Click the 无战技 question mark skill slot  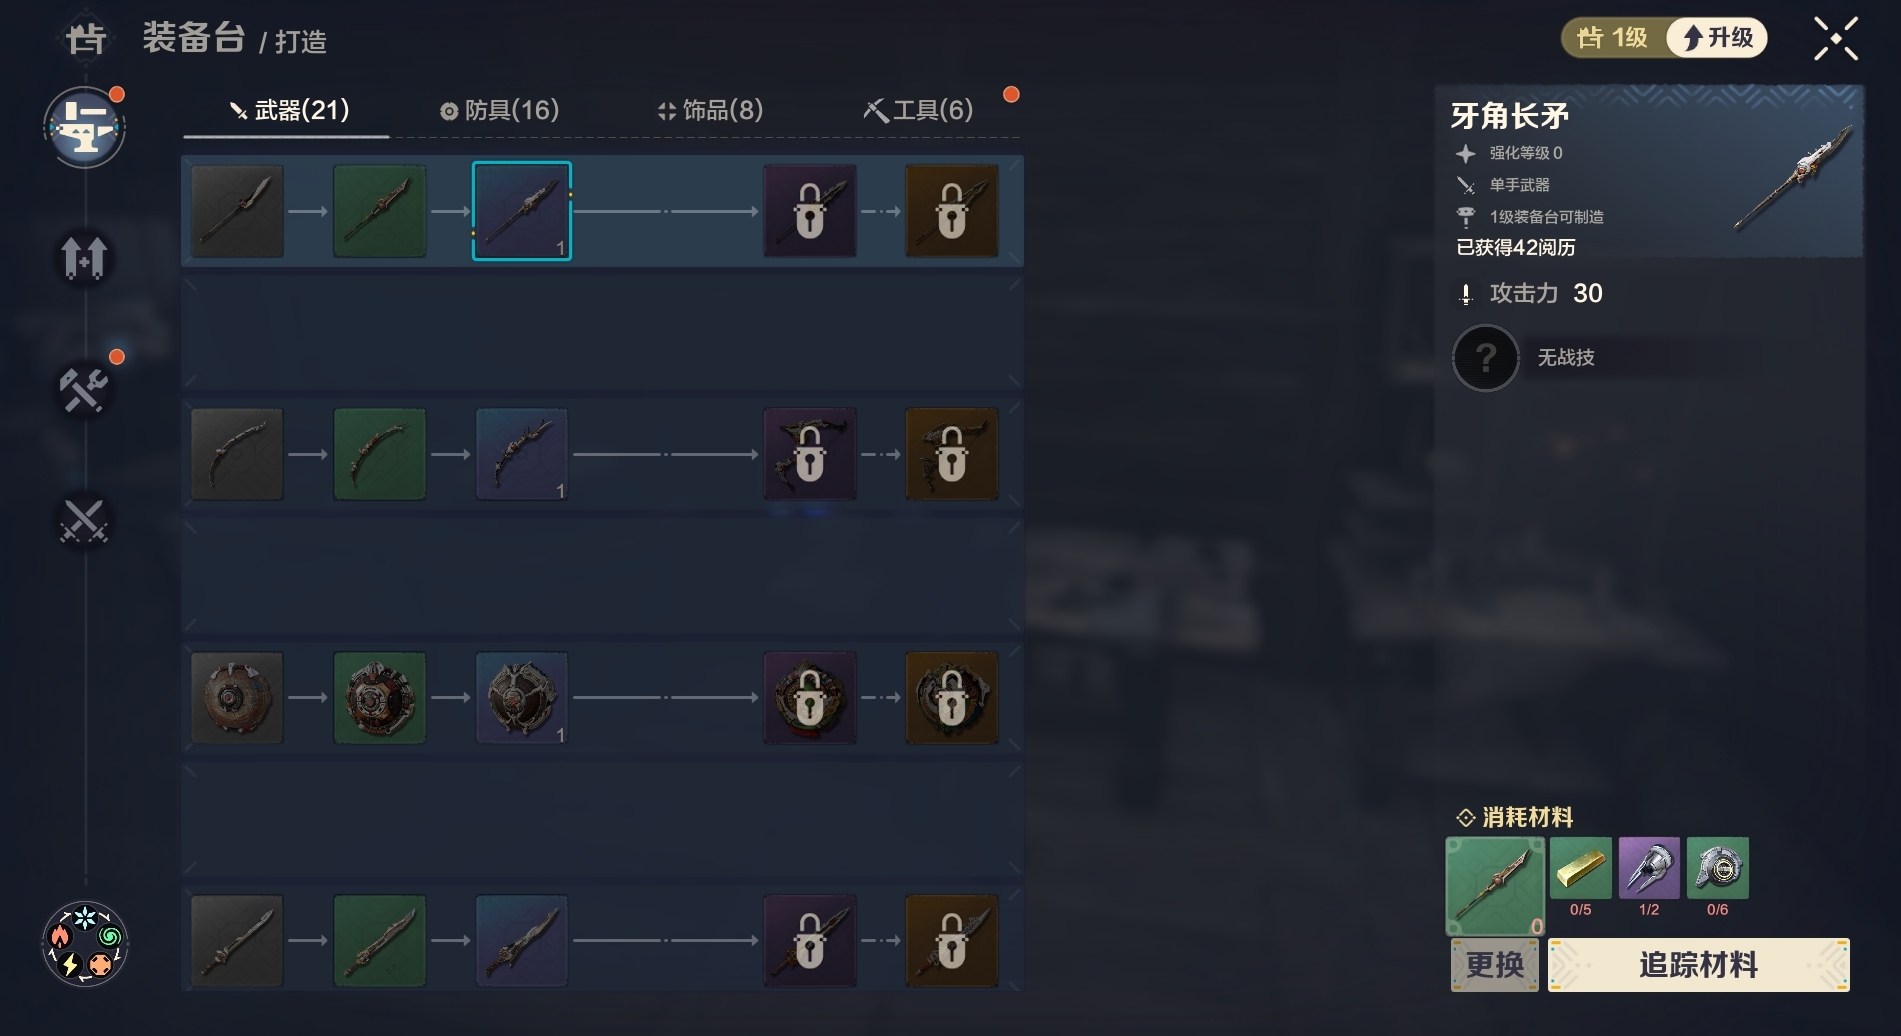coord(1486,358)
